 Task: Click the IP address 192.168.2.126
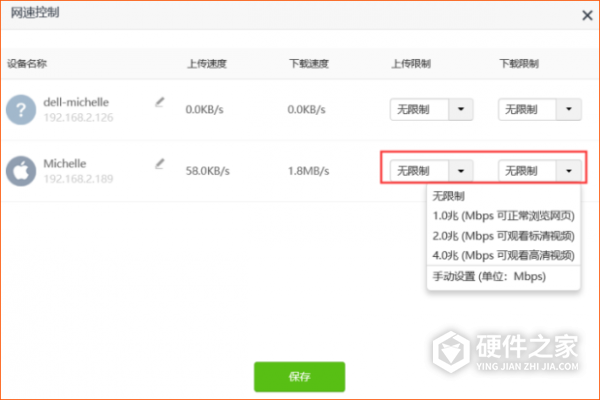tap(79, 118)
